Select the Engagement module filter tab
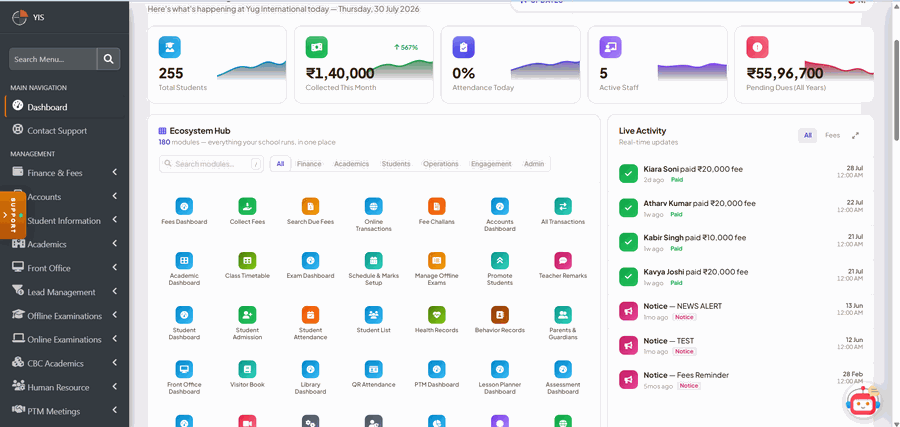900x427 pixels. point(491,164)
